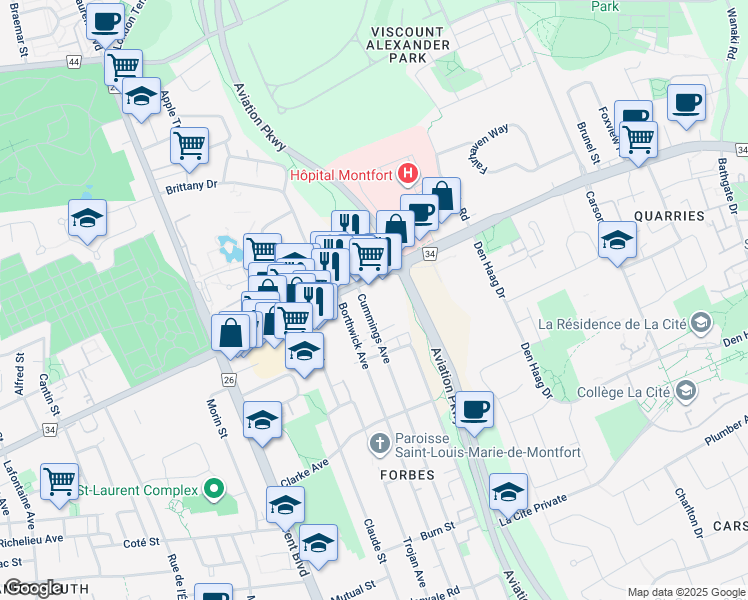Open graduation cap marker left of Claude St label
Image resolution: width=748 pixels, height=600 pixels.
pyautogui.click(x=318, y=544)
